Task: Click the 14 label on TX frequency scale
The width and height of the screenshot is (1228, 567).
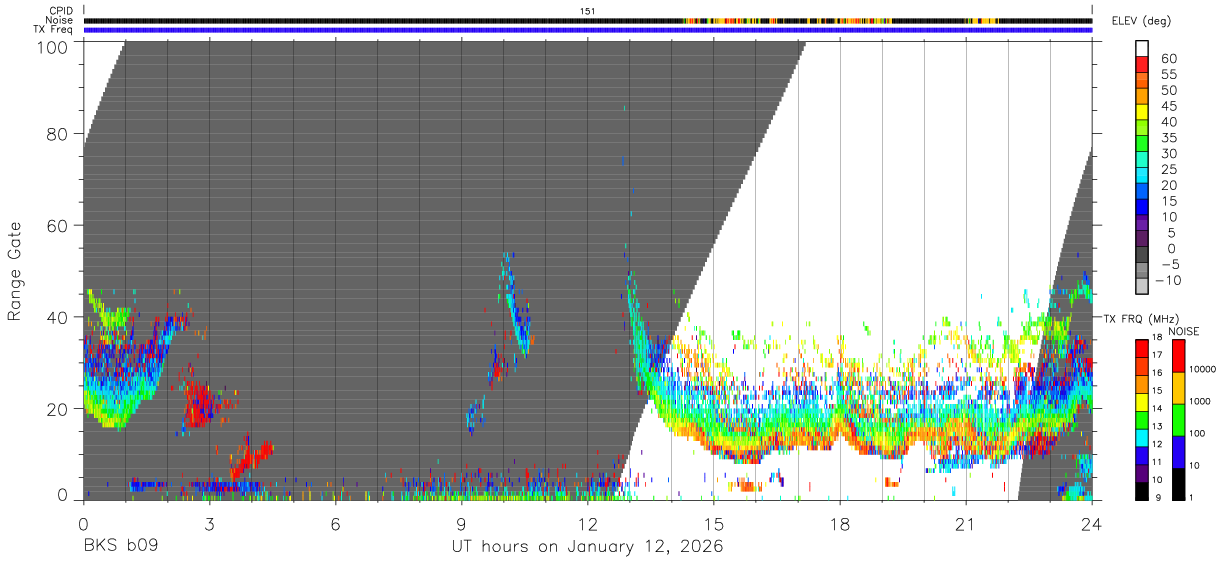Action: point(1156,409)
